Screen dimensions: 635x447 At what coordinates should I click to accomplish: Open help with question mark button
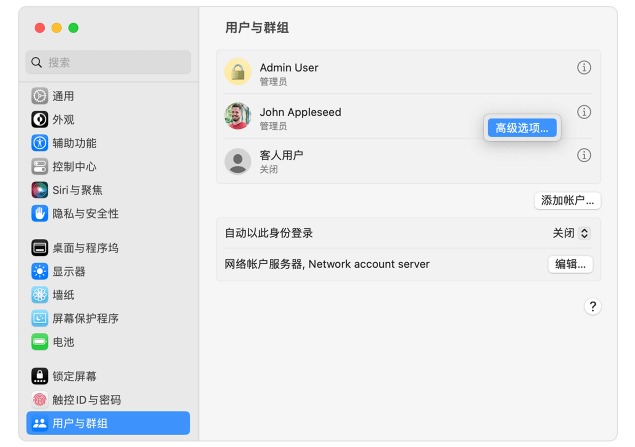tap(592, 307)
